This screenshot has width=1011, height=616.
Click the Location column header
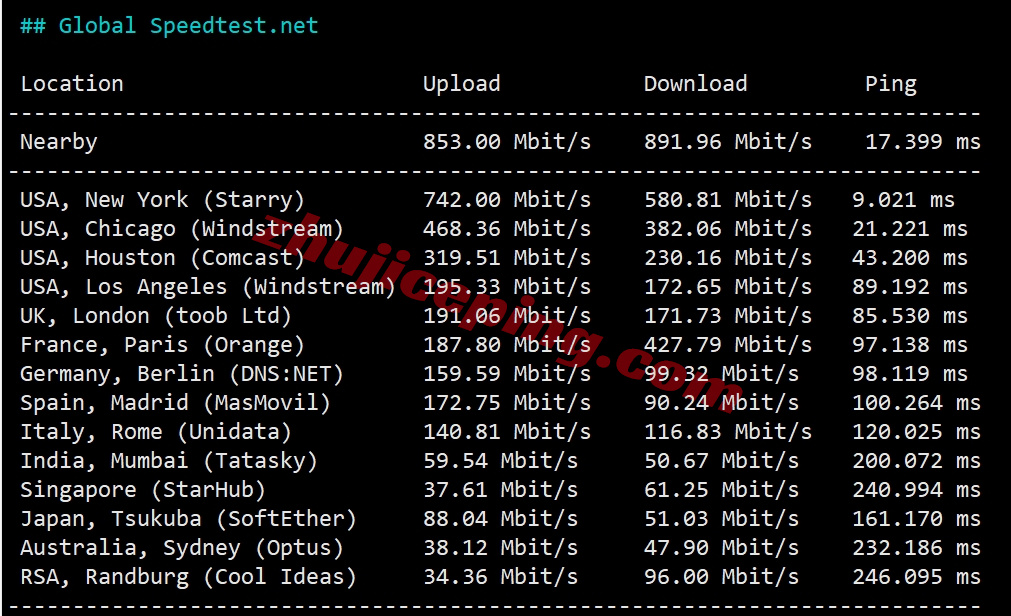click(72, 84)
